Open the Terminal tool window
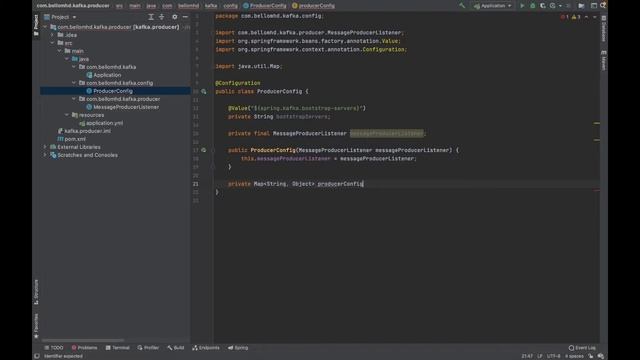Image resolution: width=640 pixels, height=360 pixels. [118, 348]
